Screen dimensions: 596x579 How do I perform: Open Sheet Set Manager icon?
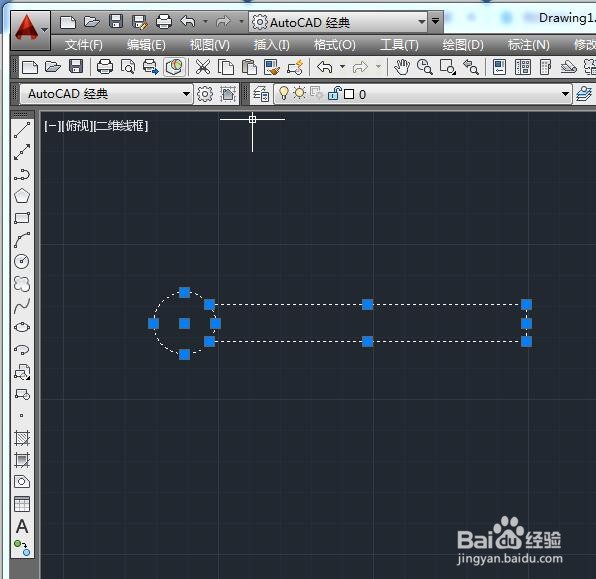569,67
